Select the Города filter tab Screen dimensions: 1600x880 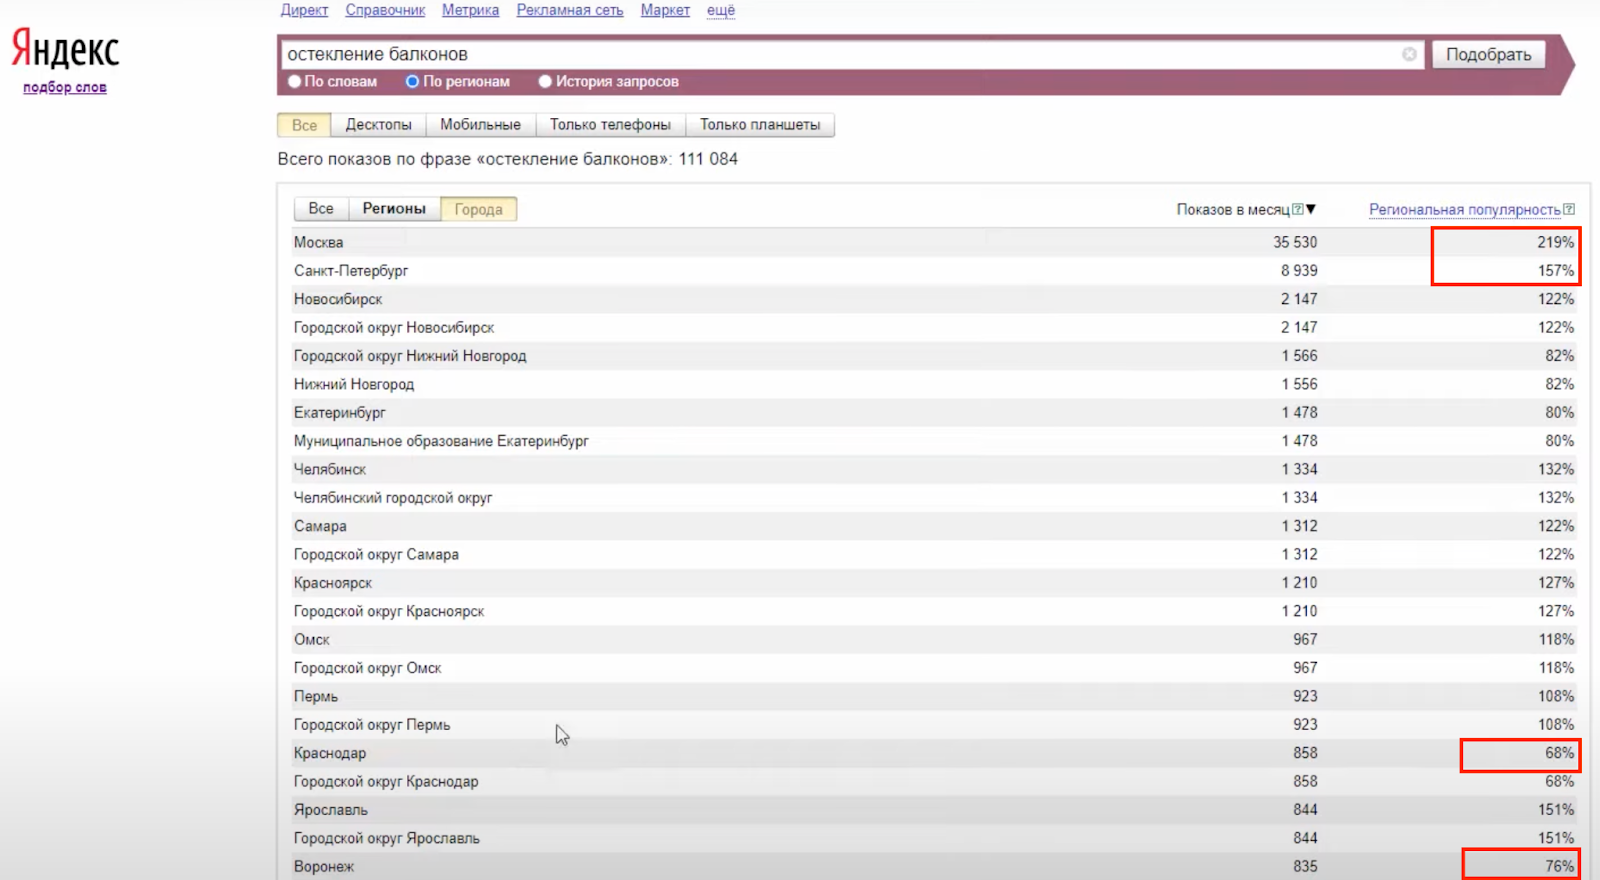[x=478, y=209]
